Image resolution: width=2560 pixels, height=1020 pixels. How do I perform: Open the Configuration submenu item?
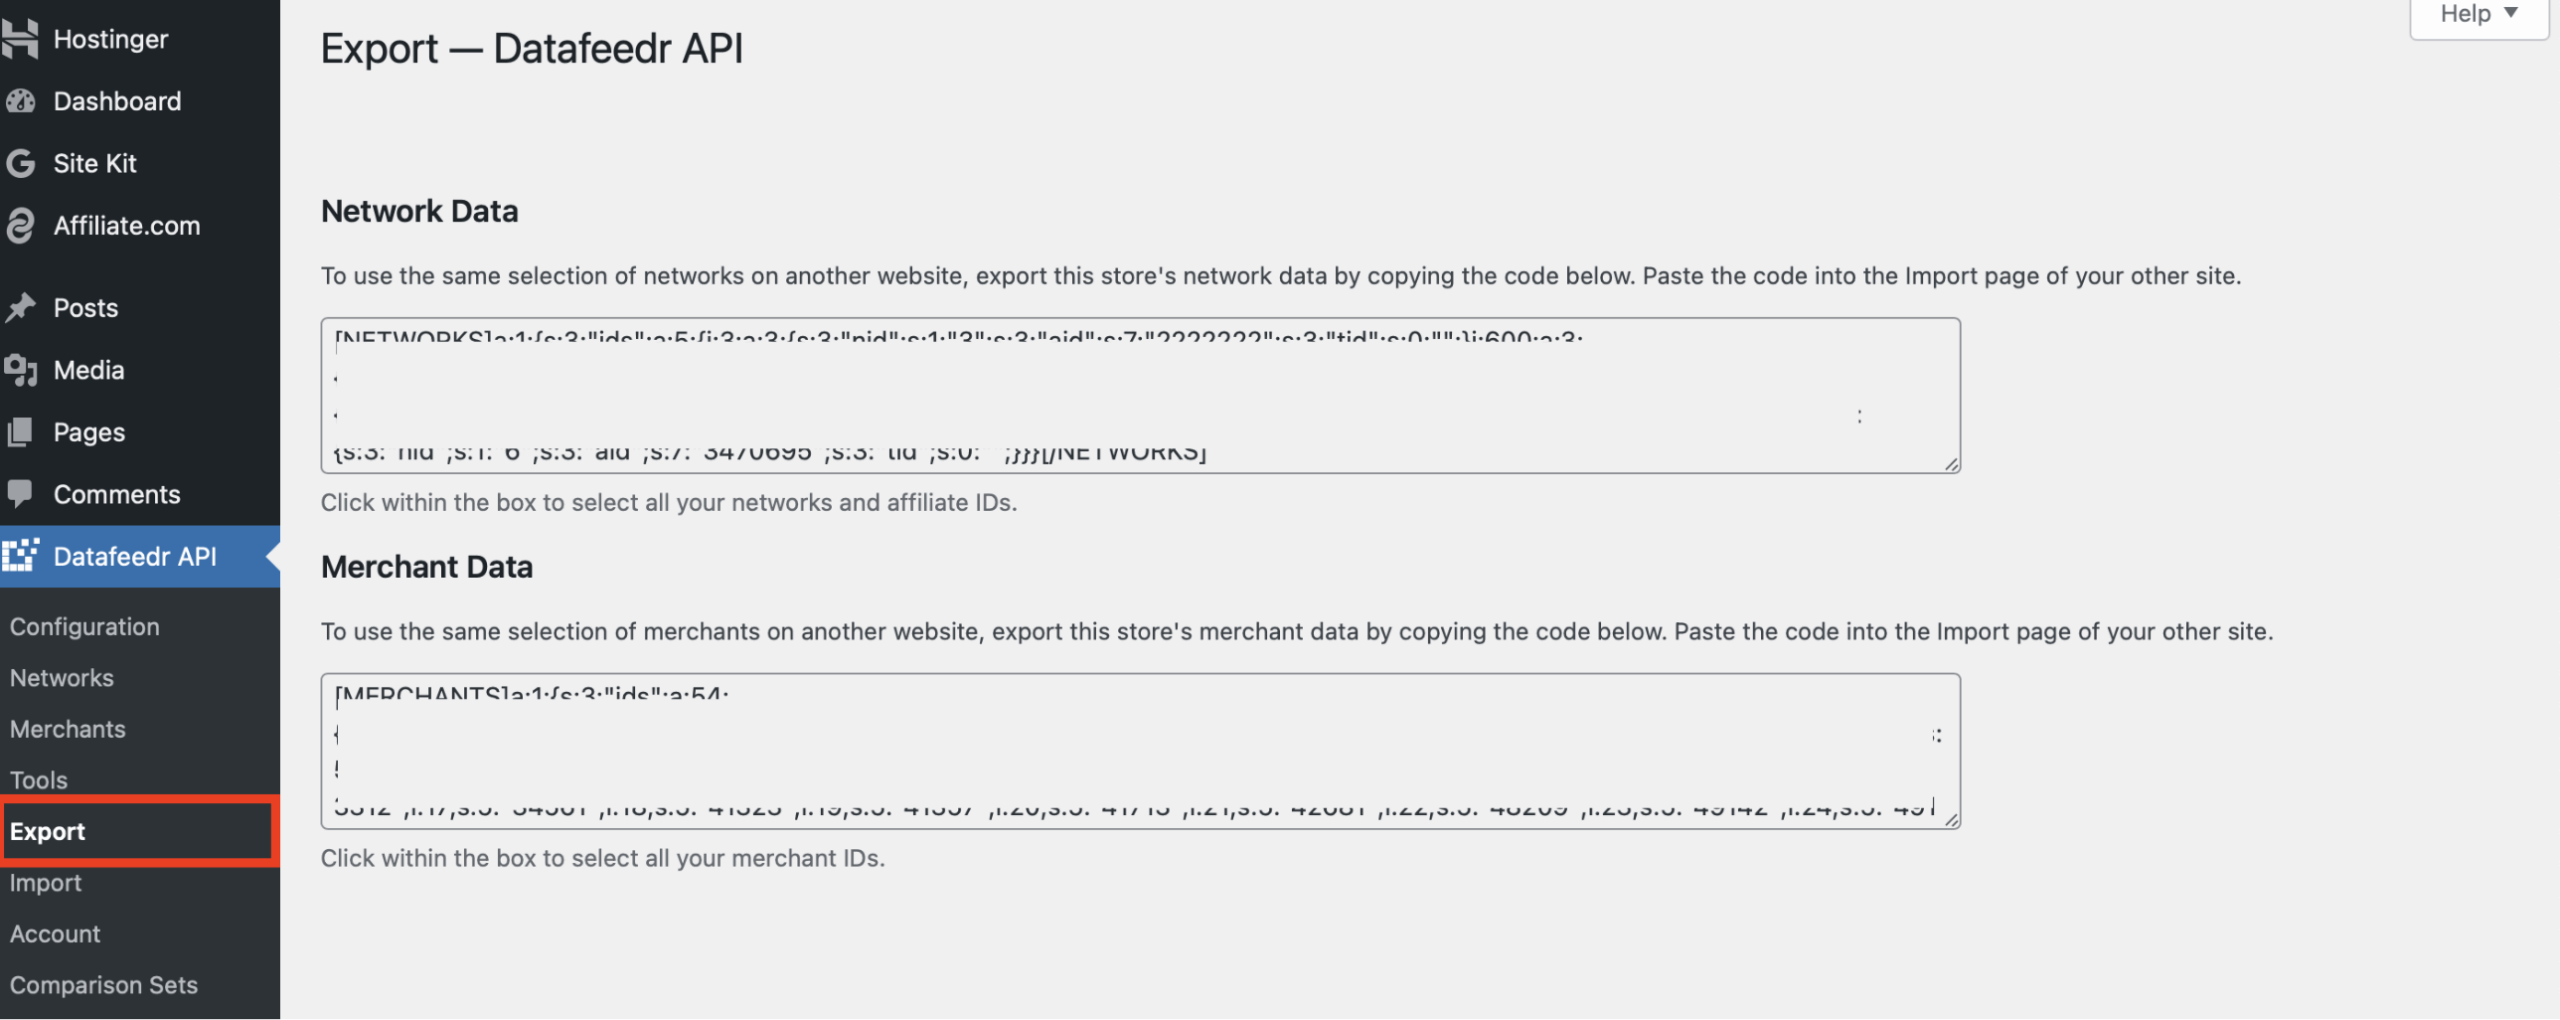pos(85,627)
